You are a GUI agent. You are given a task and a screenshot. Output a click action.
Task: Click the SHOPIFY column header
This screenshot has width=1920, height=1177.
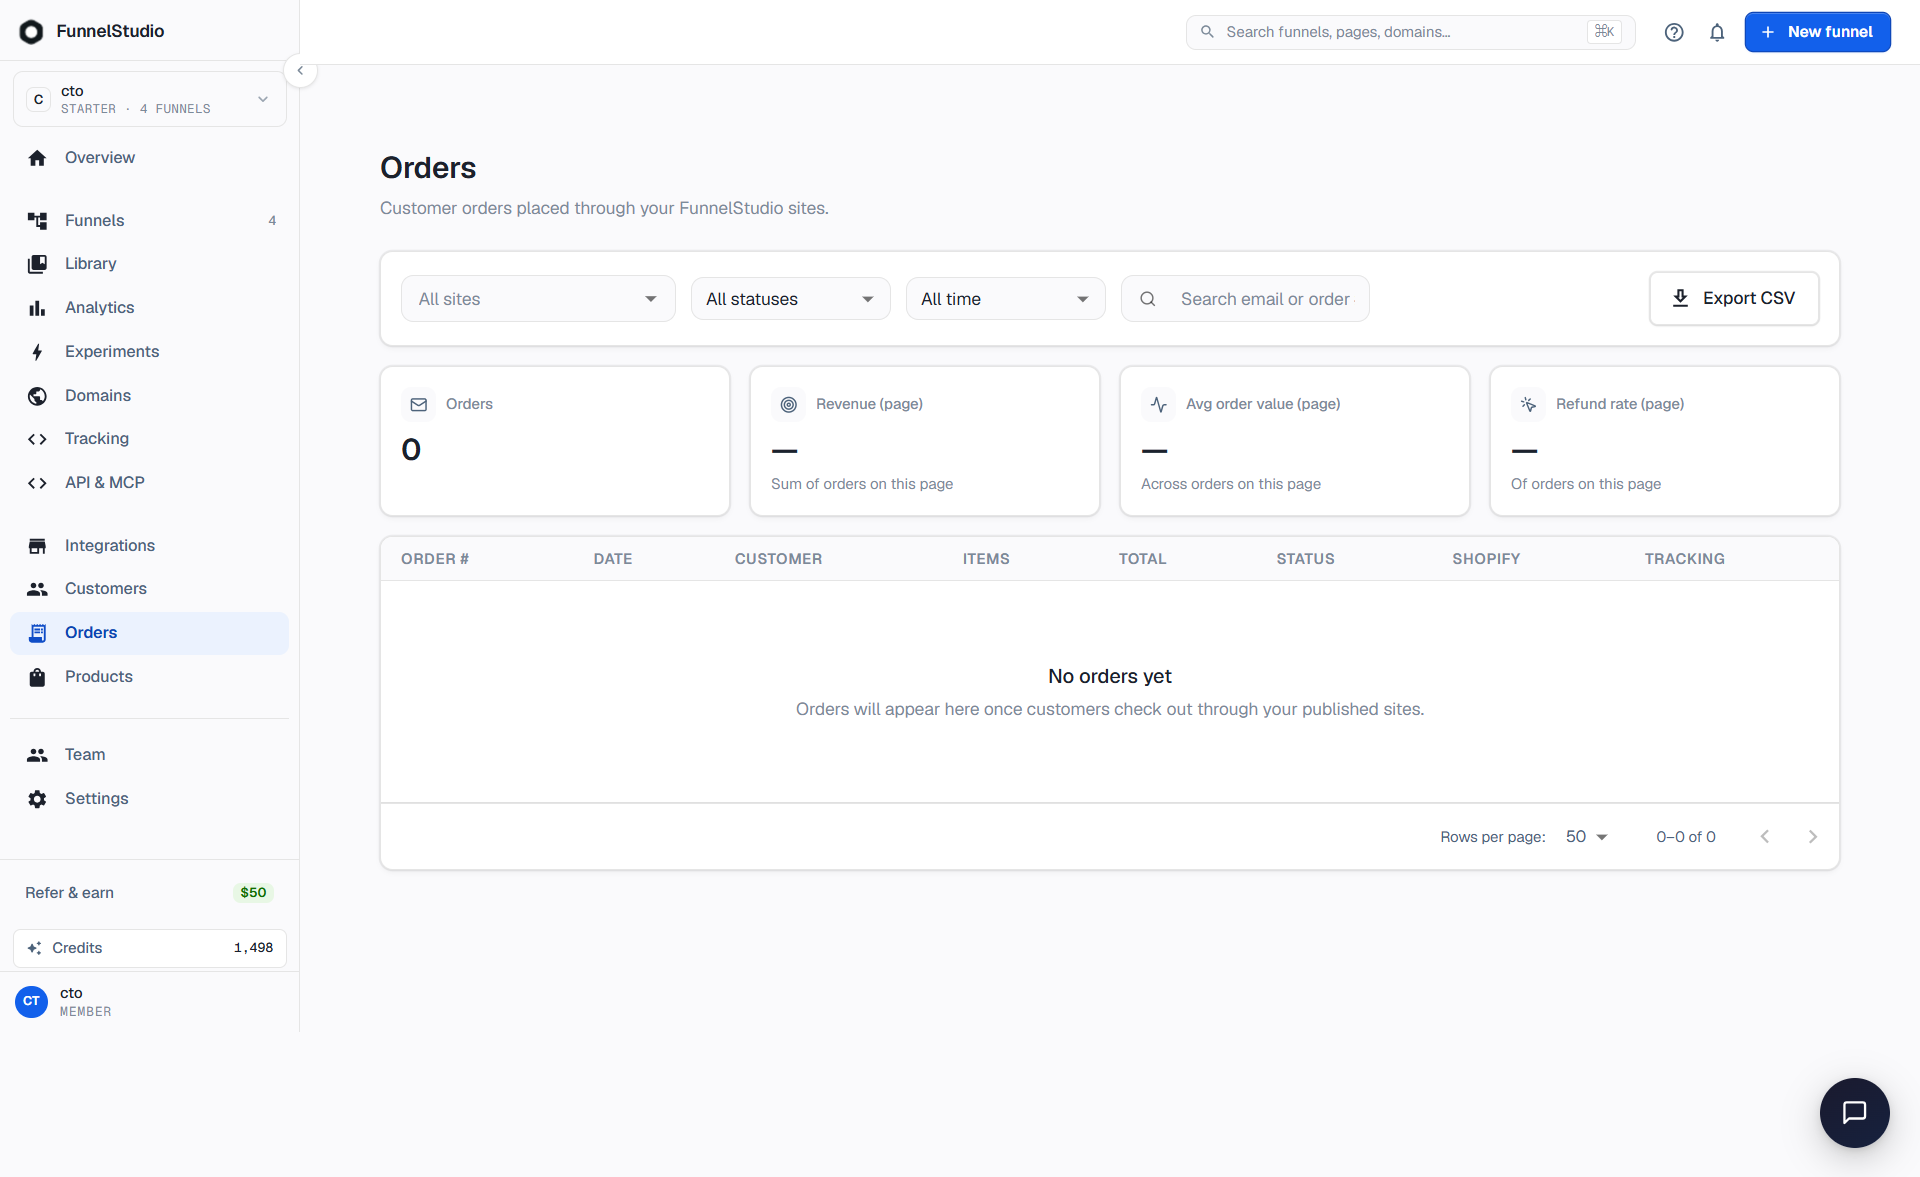(x=1486, y=559)
